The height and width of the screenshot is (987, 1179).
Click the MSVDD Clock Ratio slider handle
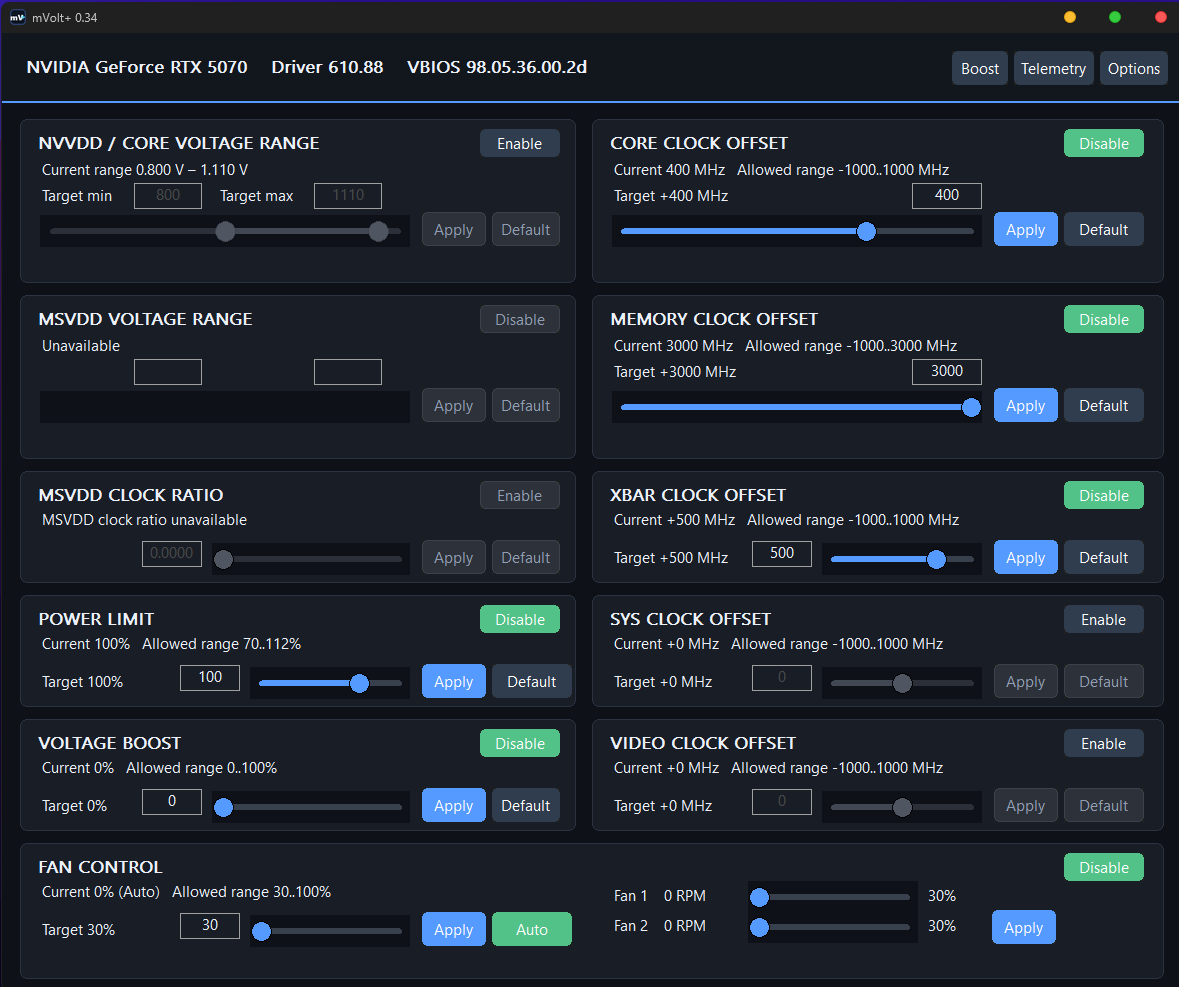(x=223, y=559)
